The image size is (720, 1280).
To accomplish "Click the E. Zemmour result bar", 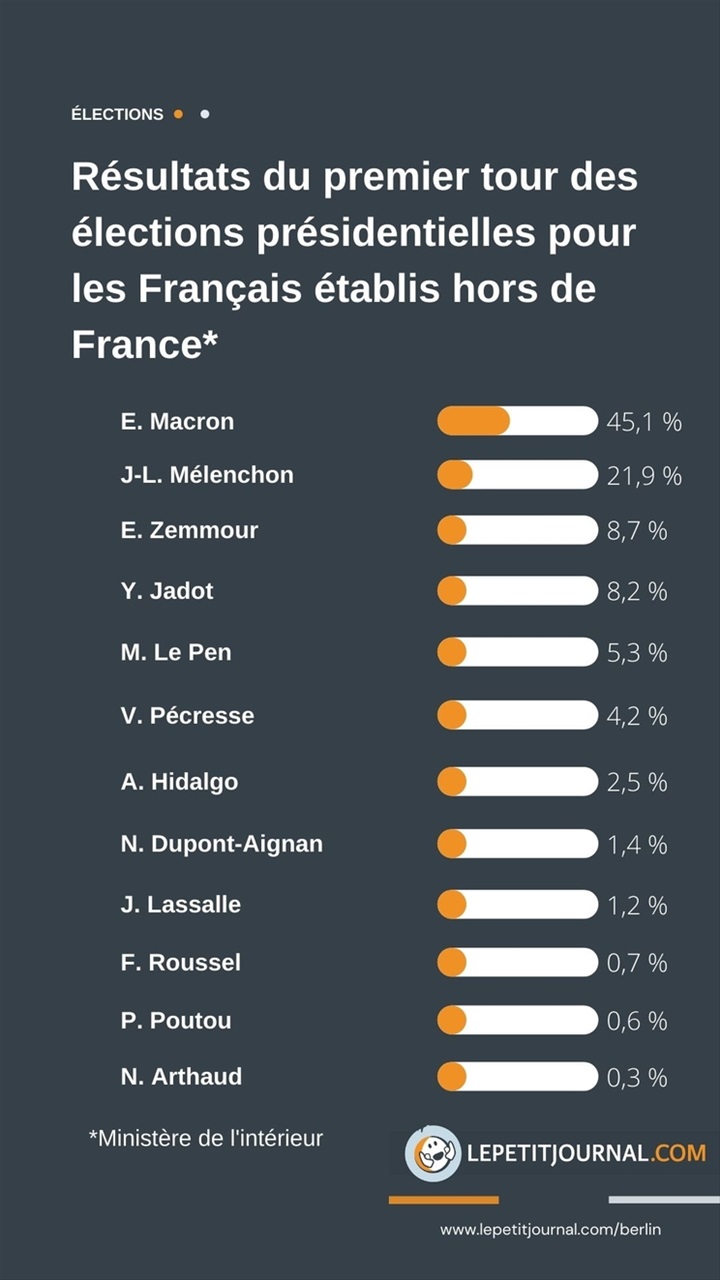I will coord(517,530).
